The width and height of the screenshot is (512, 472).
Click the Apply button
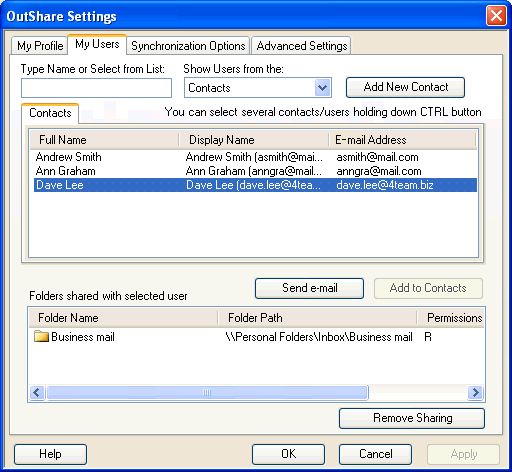[464, 454]
